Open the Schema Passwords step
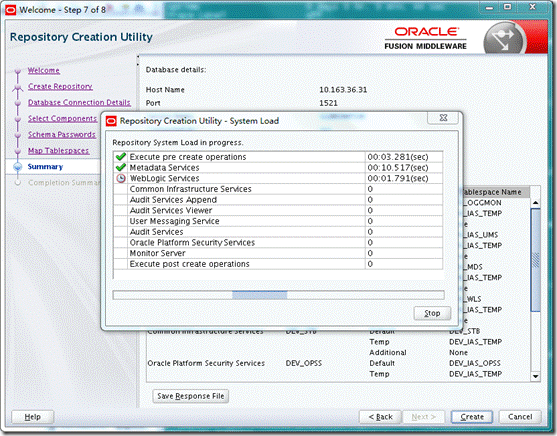557x436 pixels. point(62,135)
